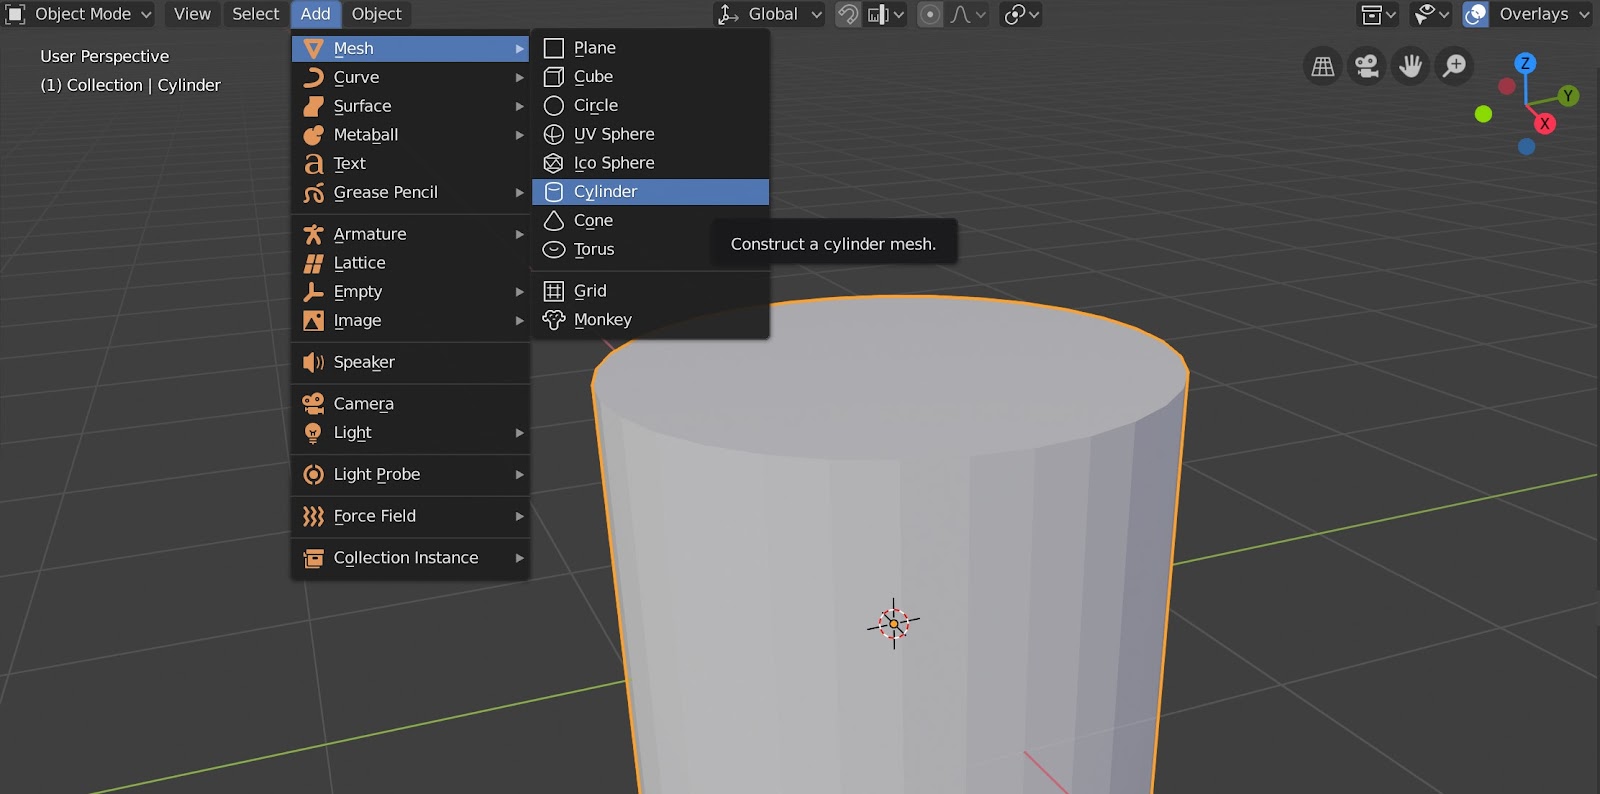Add a Monkey mesh from submenu

coord(602,320)
